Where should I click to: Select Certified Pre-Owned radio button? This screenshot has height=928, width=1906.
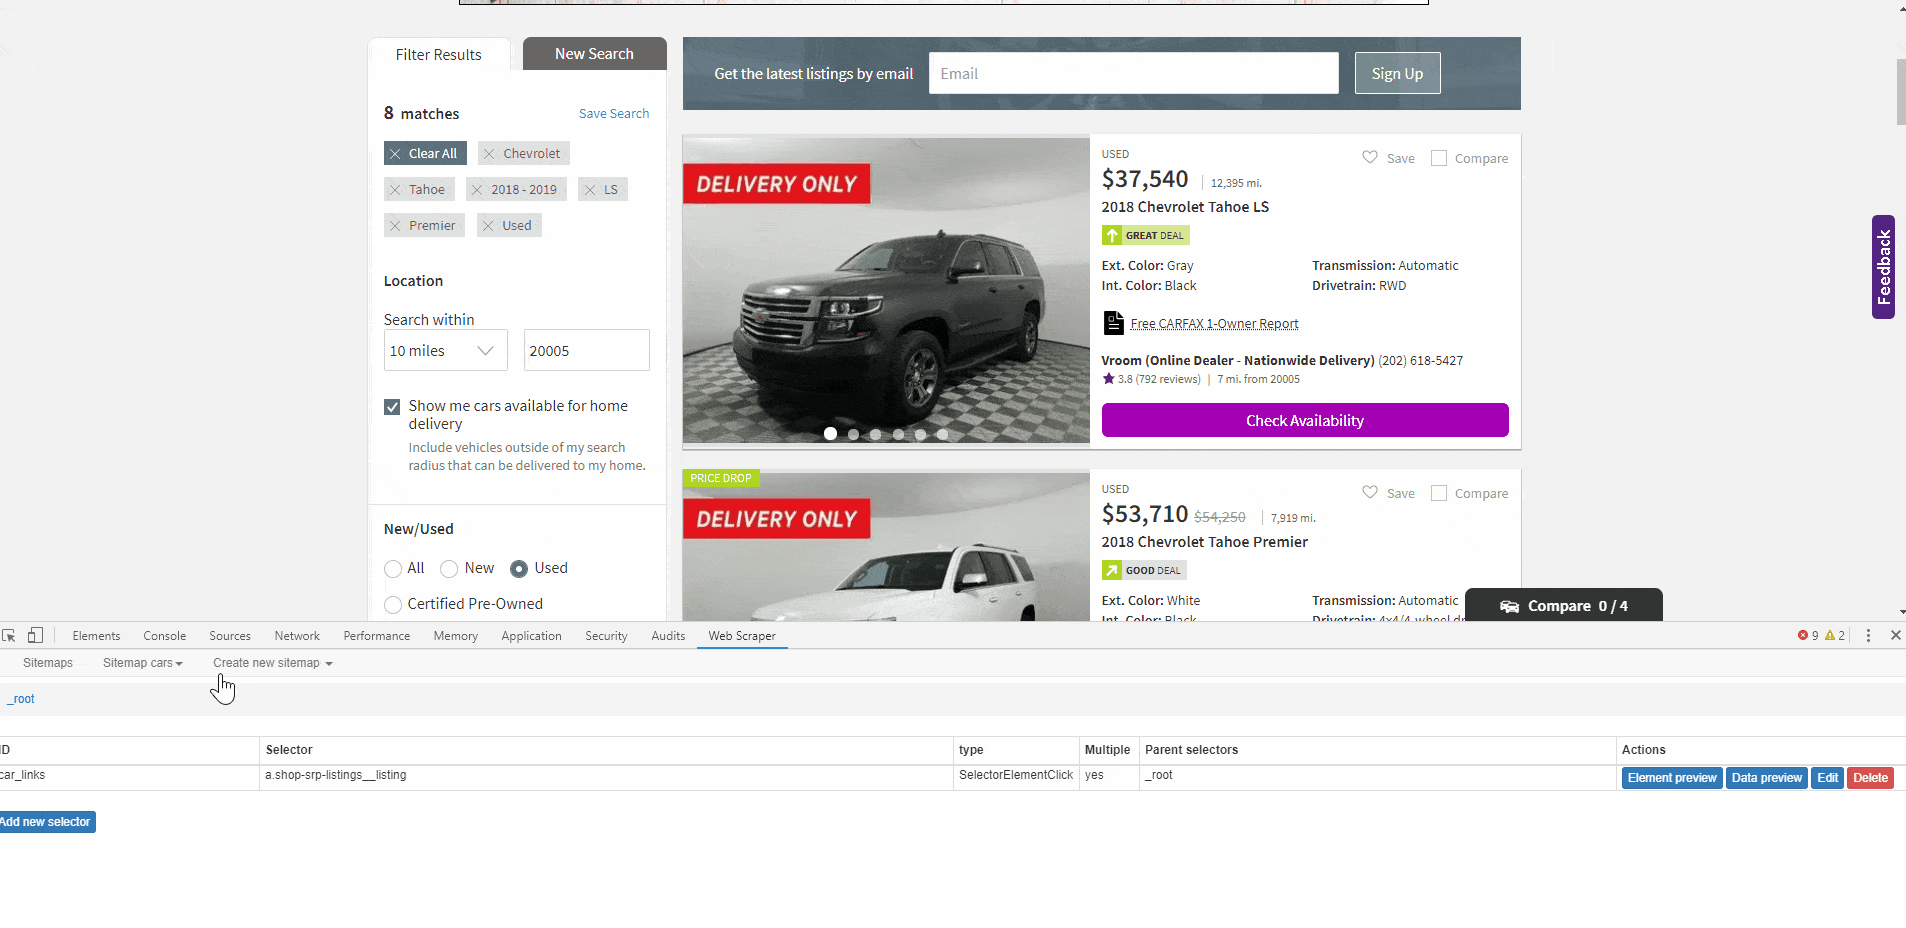pyautogui.click(x=393, y=605)
